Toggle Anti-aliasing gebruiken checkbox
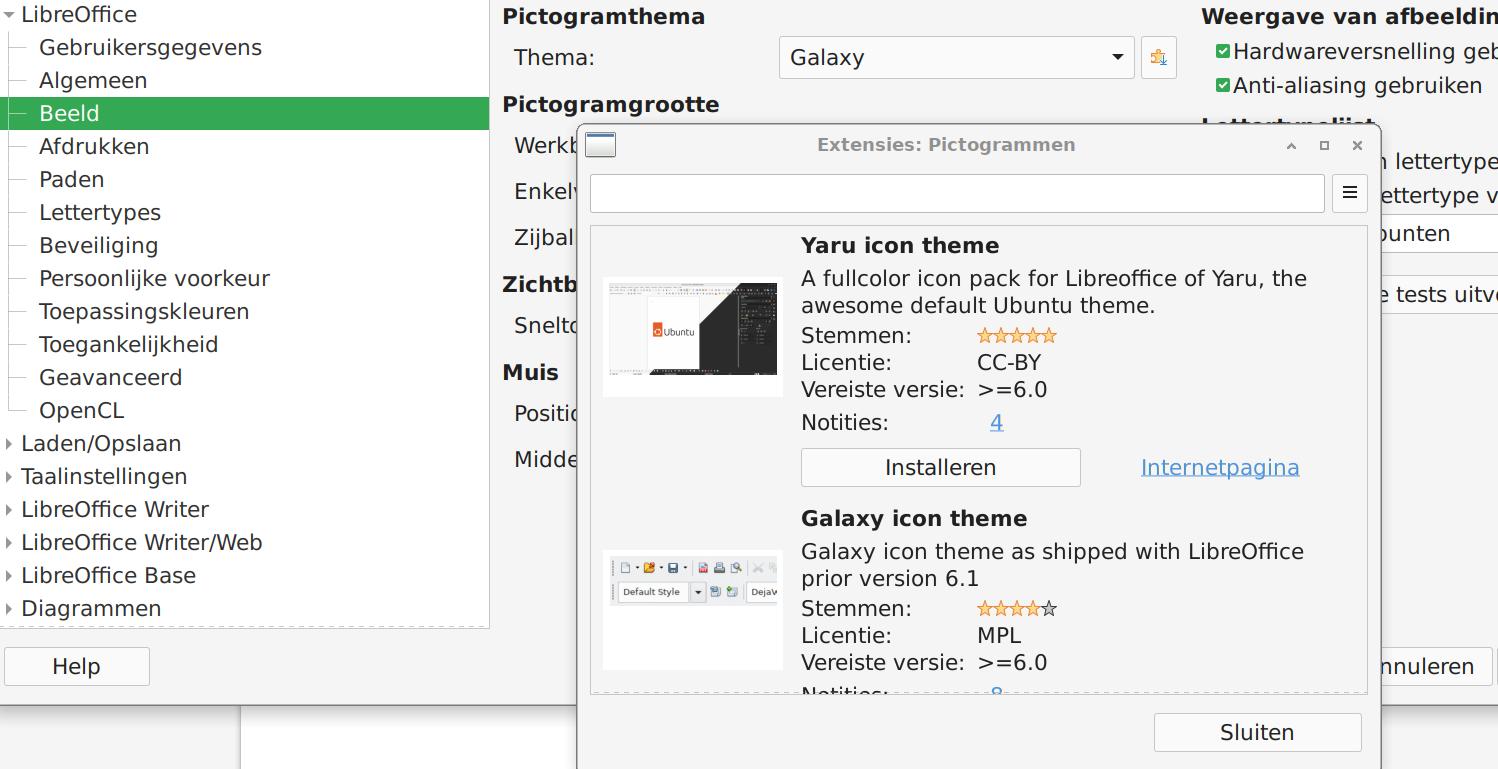Screen dimensions: 1498x769 [x=1222, y=85]
